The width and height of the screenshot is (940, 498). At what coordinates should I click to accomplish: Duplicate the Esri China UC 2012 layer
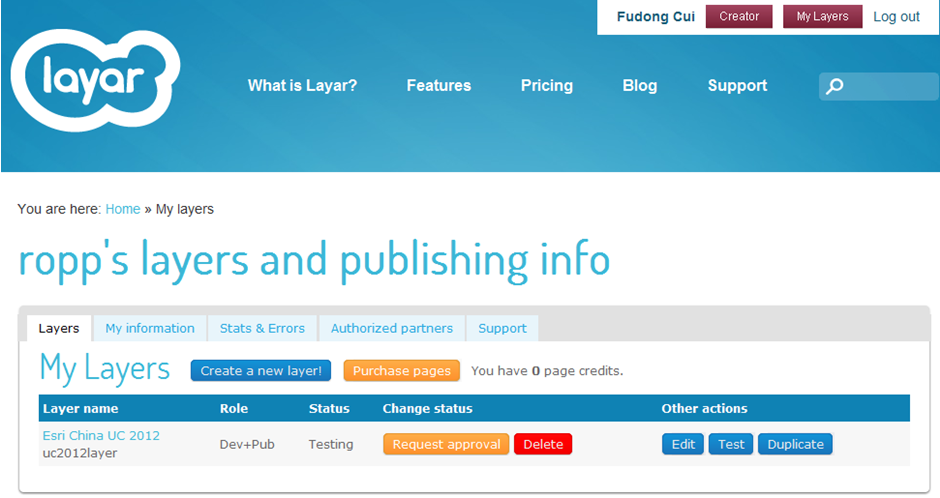[796, 444]
